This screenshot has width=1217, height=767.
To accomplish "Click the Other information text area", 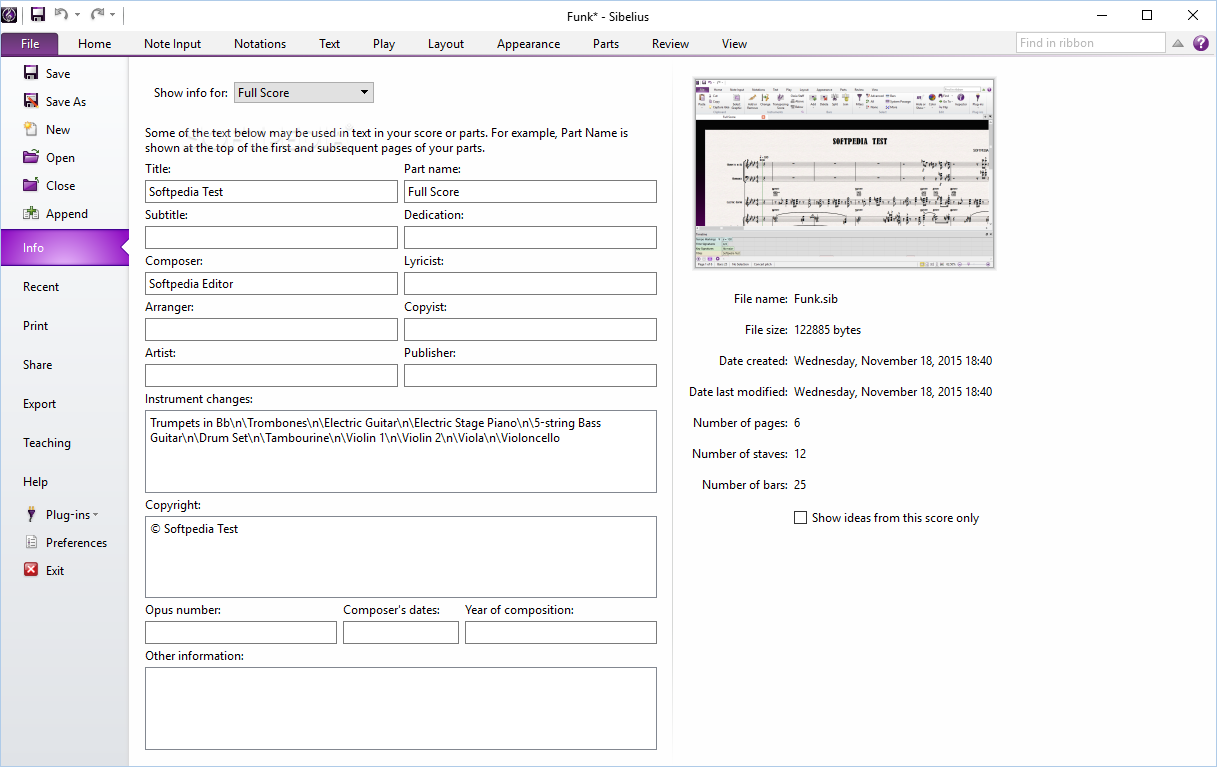I will (401, 708).
